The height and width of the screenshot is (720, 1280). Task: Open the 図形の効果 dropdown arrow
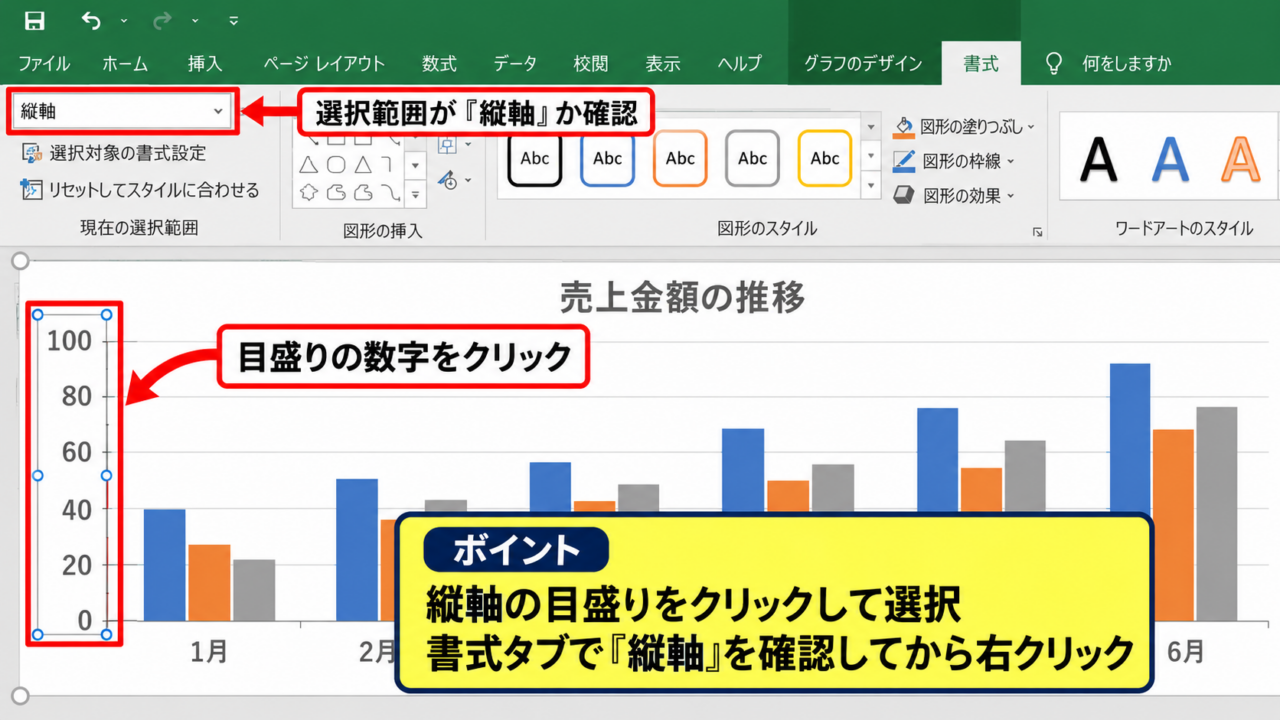(x=1011, y=195)
